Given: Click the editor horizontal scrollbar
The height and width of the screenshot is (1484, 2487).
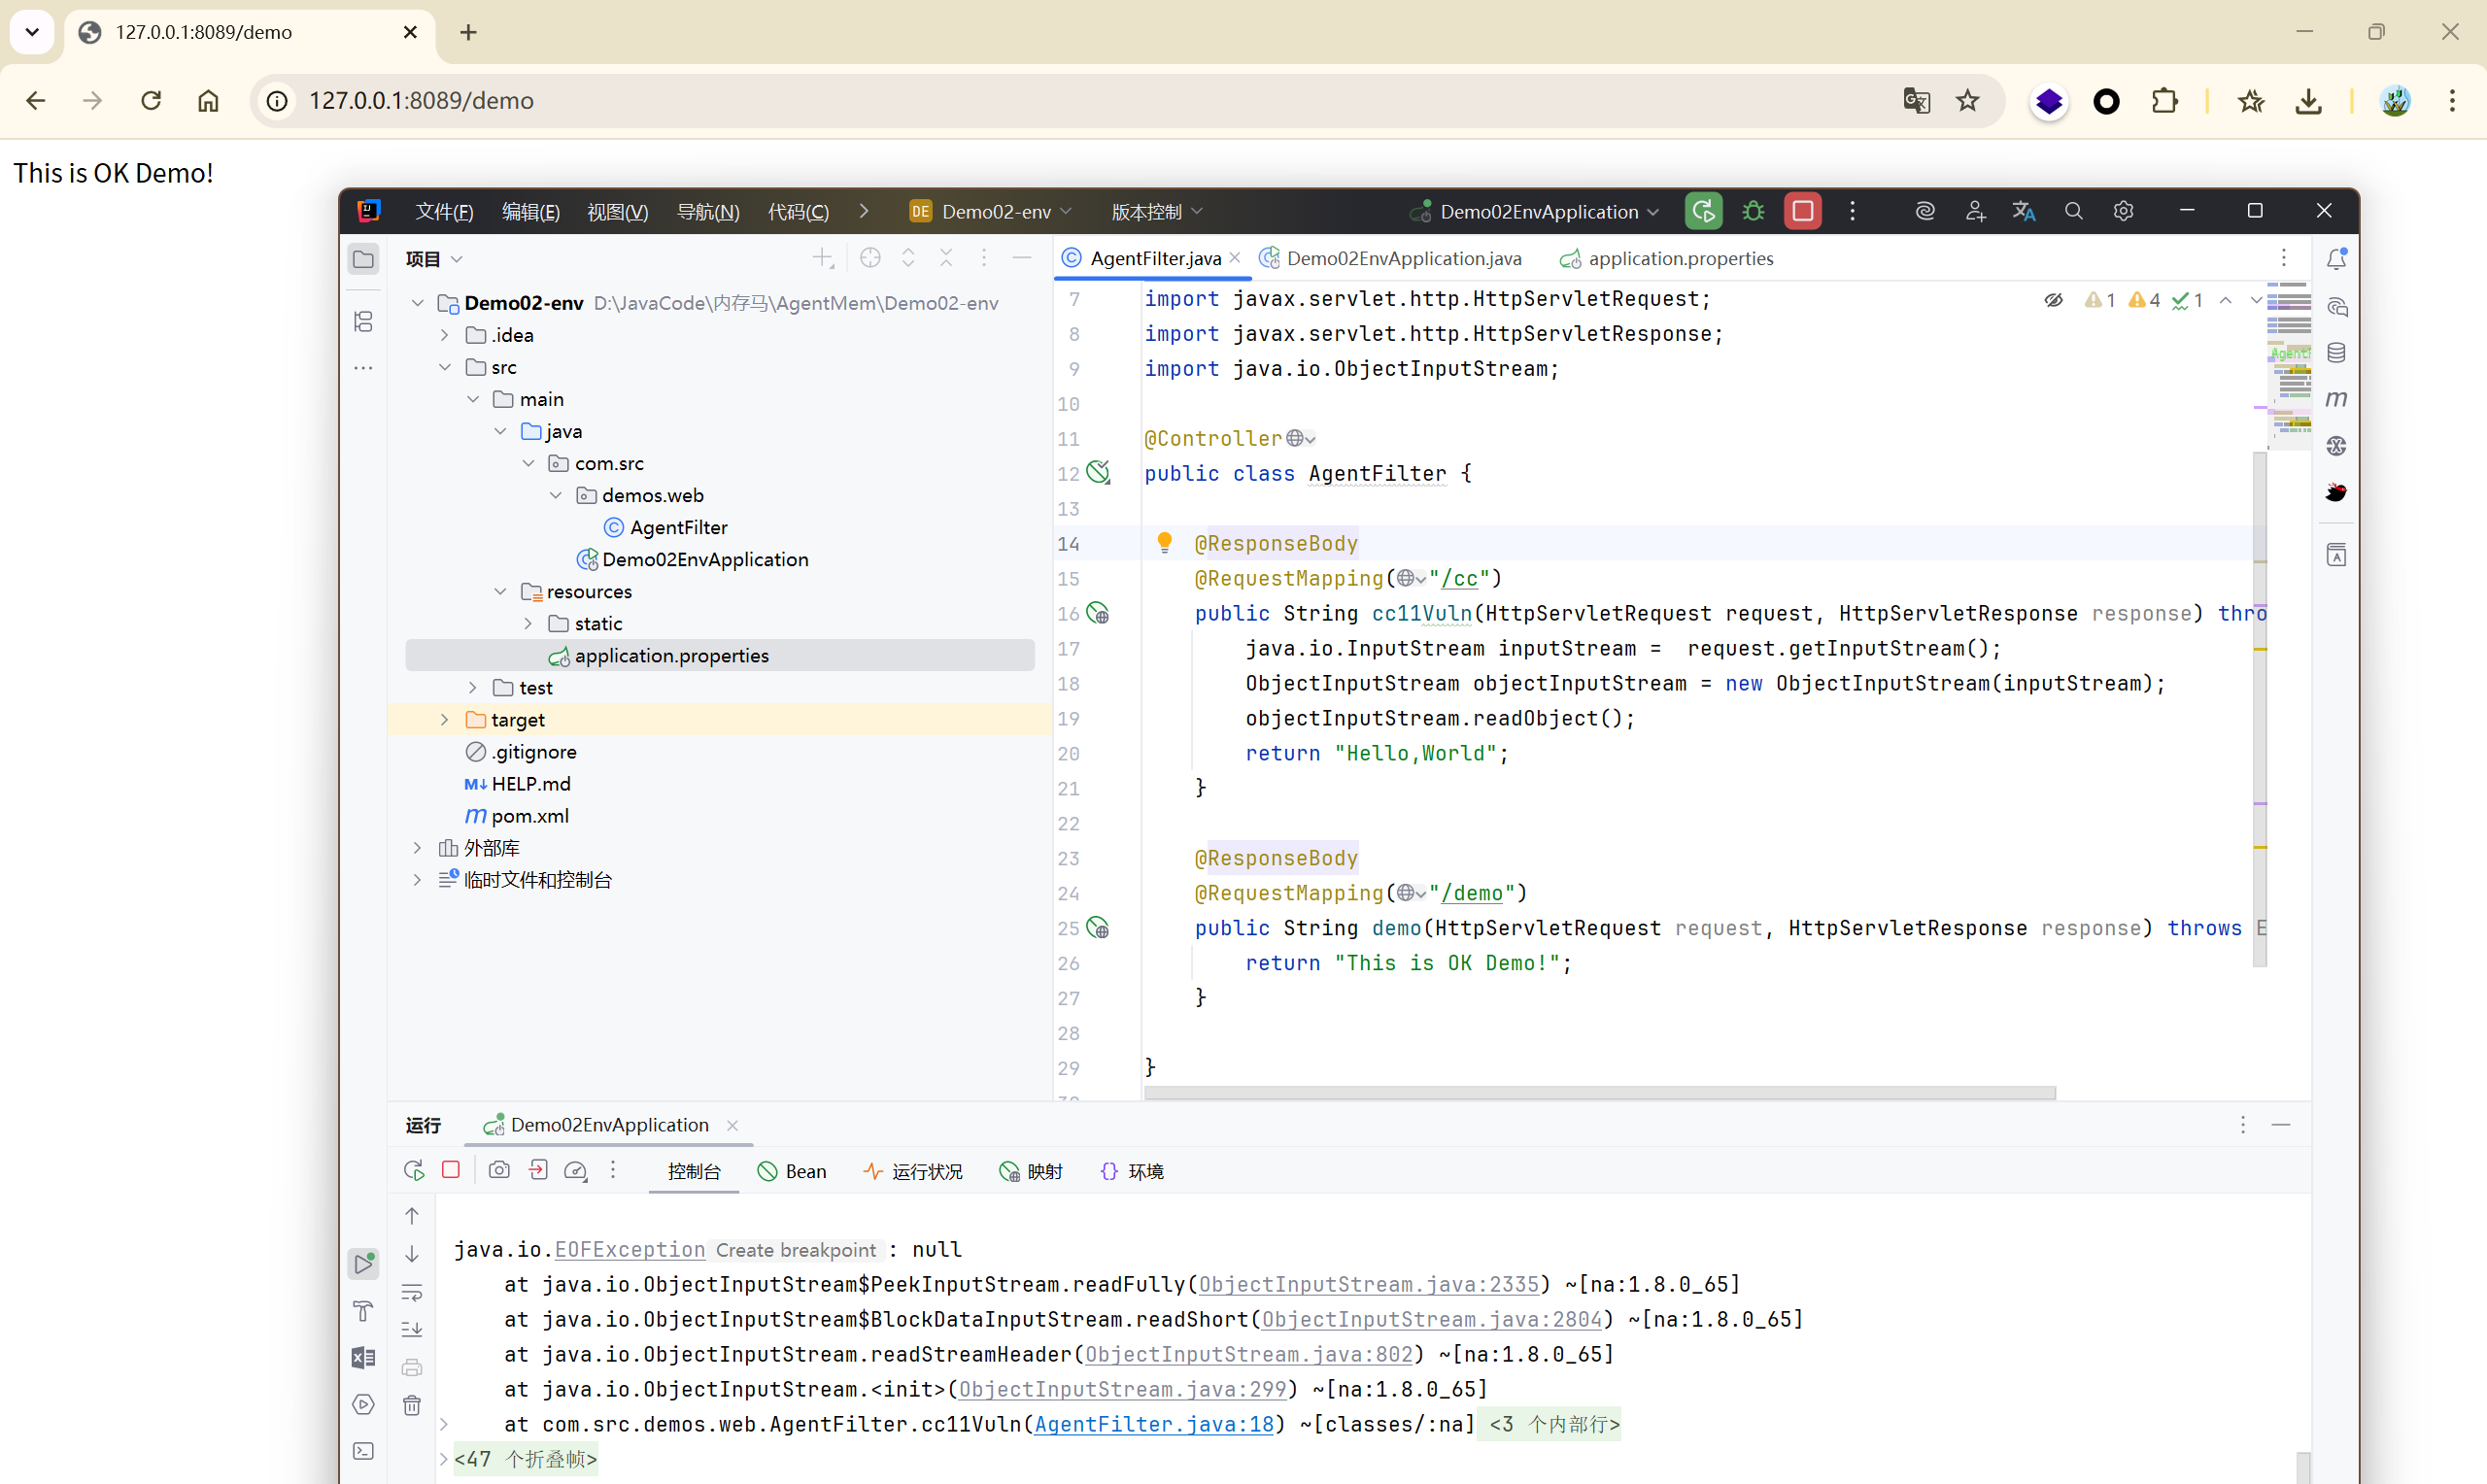Looking at the screenshot, I should tap(1599, 1092).
